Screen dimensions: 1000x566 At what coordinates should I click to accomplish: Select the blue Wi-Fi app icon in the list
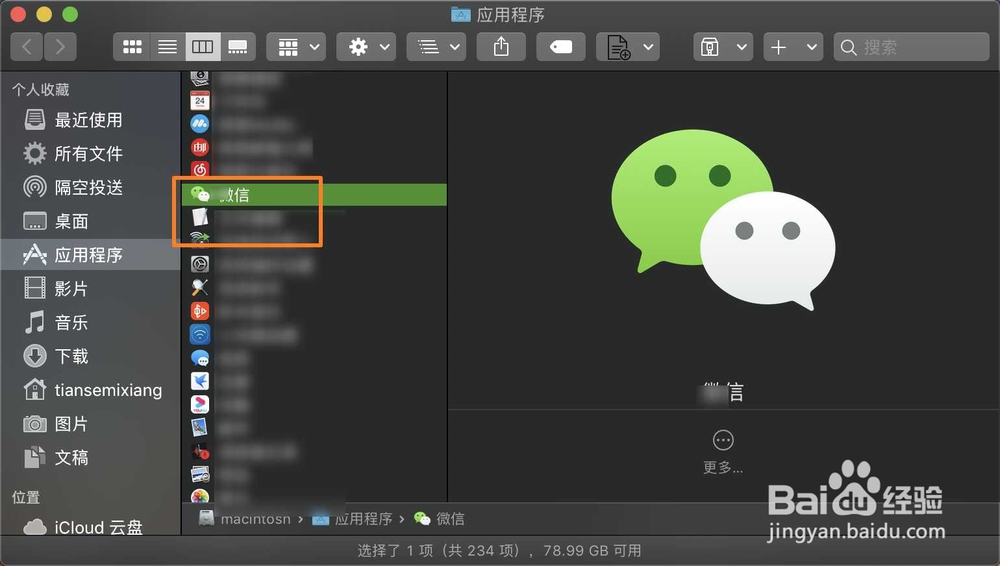tap(200, 334)
